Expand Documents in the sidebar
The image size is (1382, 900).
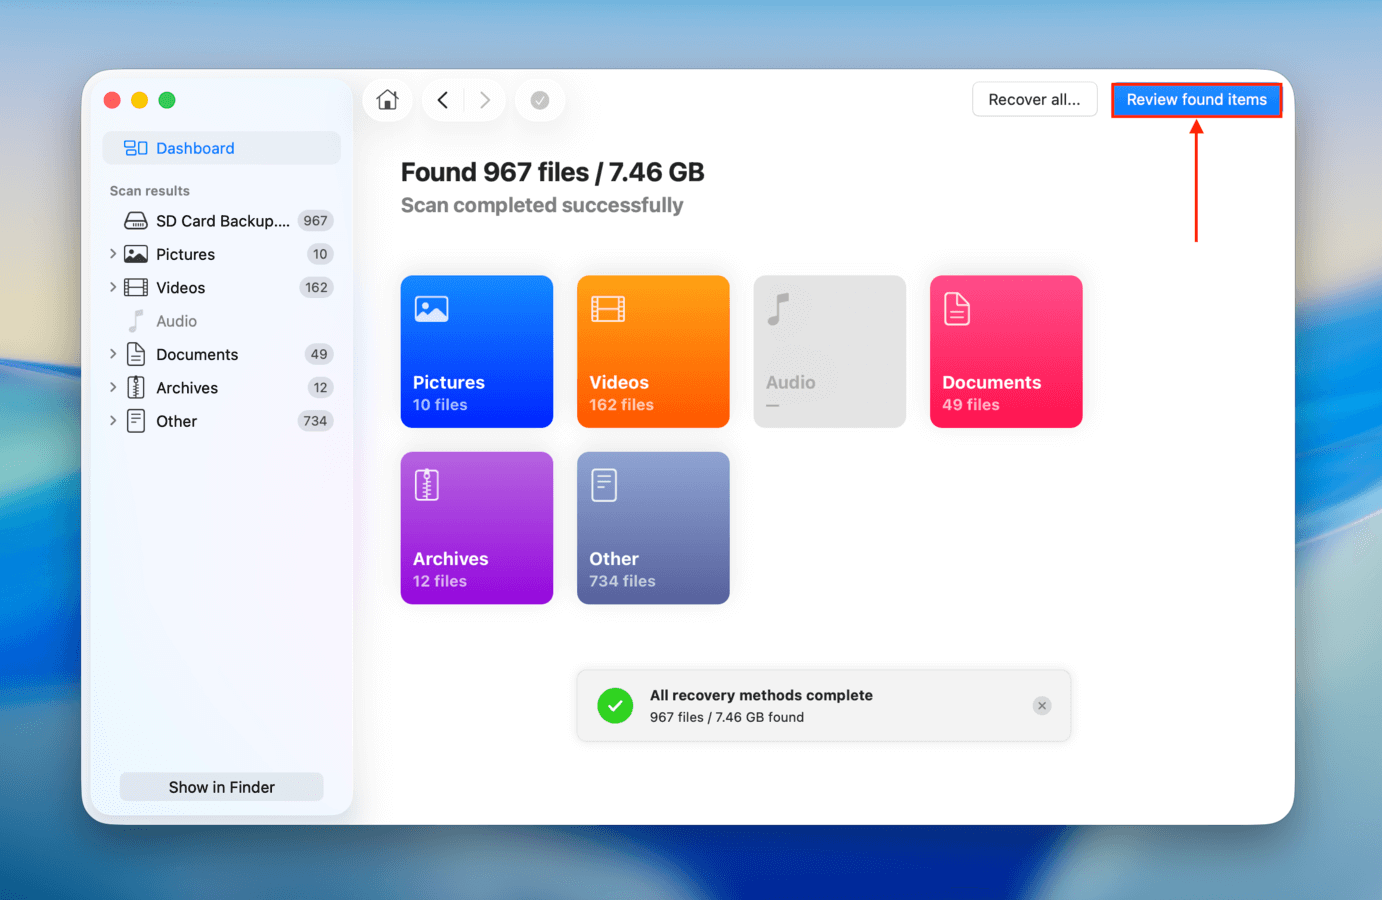coord(112,354)
